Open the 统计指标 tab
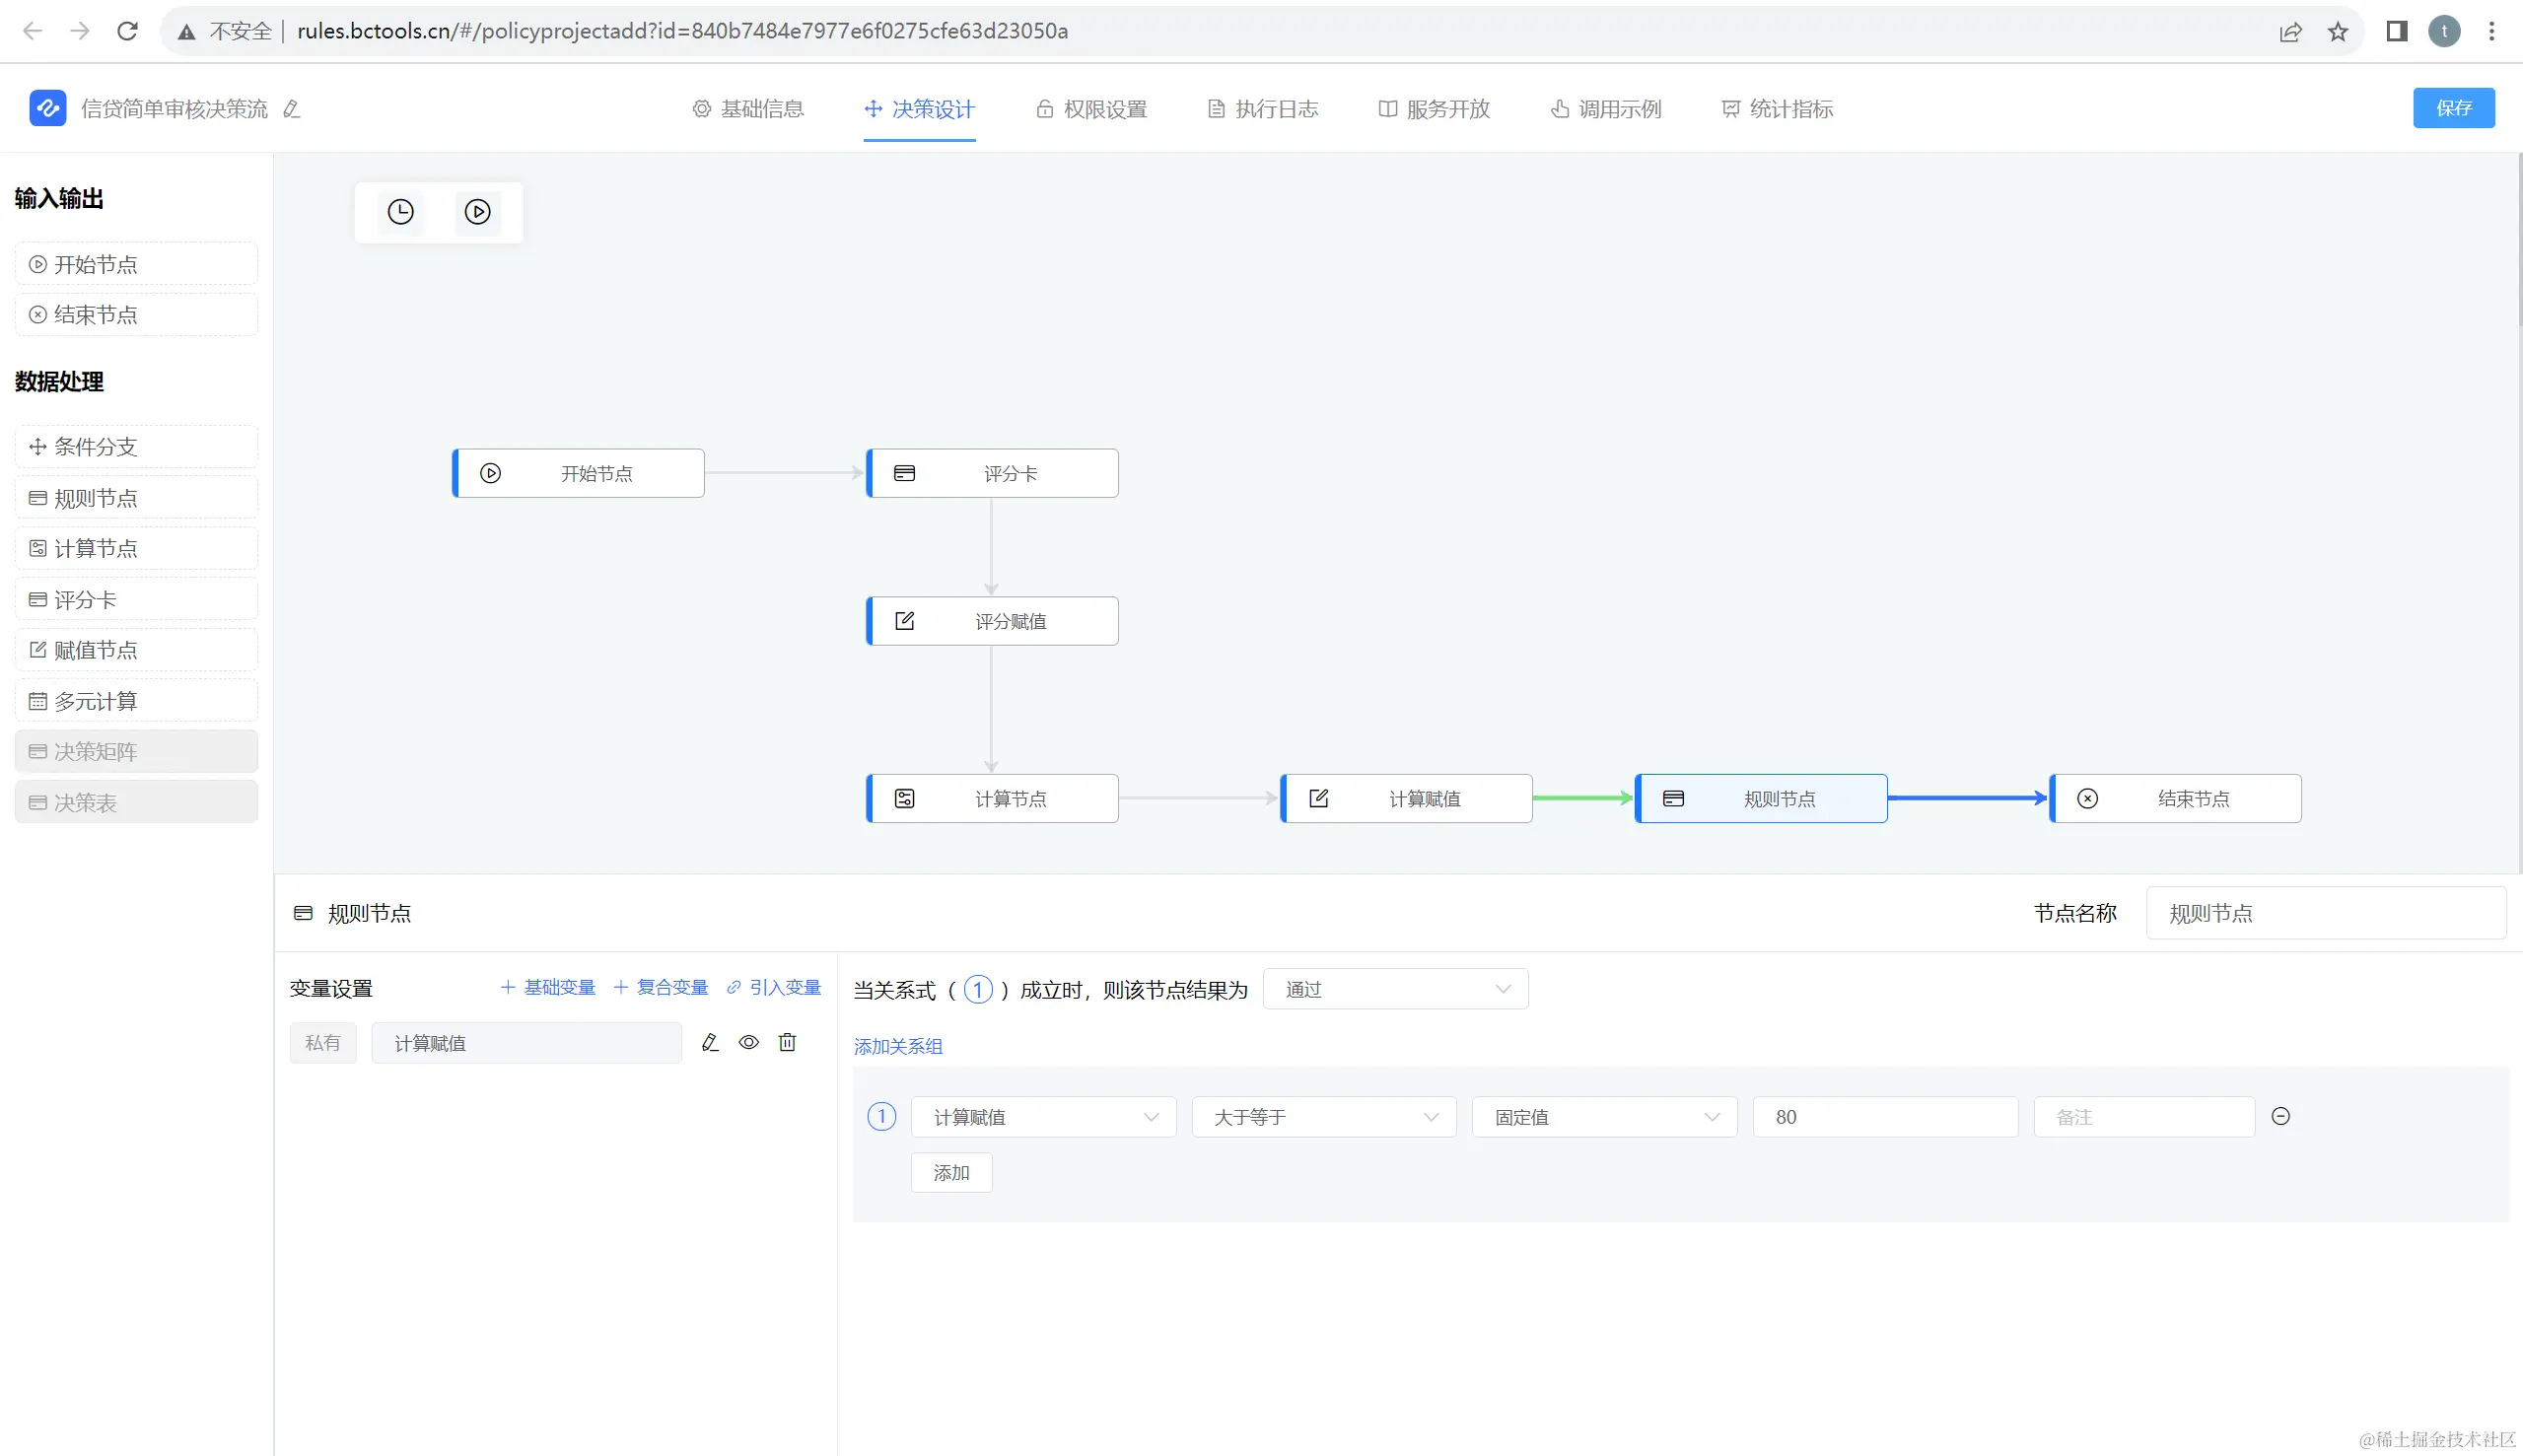 (x=1777, y=109)
